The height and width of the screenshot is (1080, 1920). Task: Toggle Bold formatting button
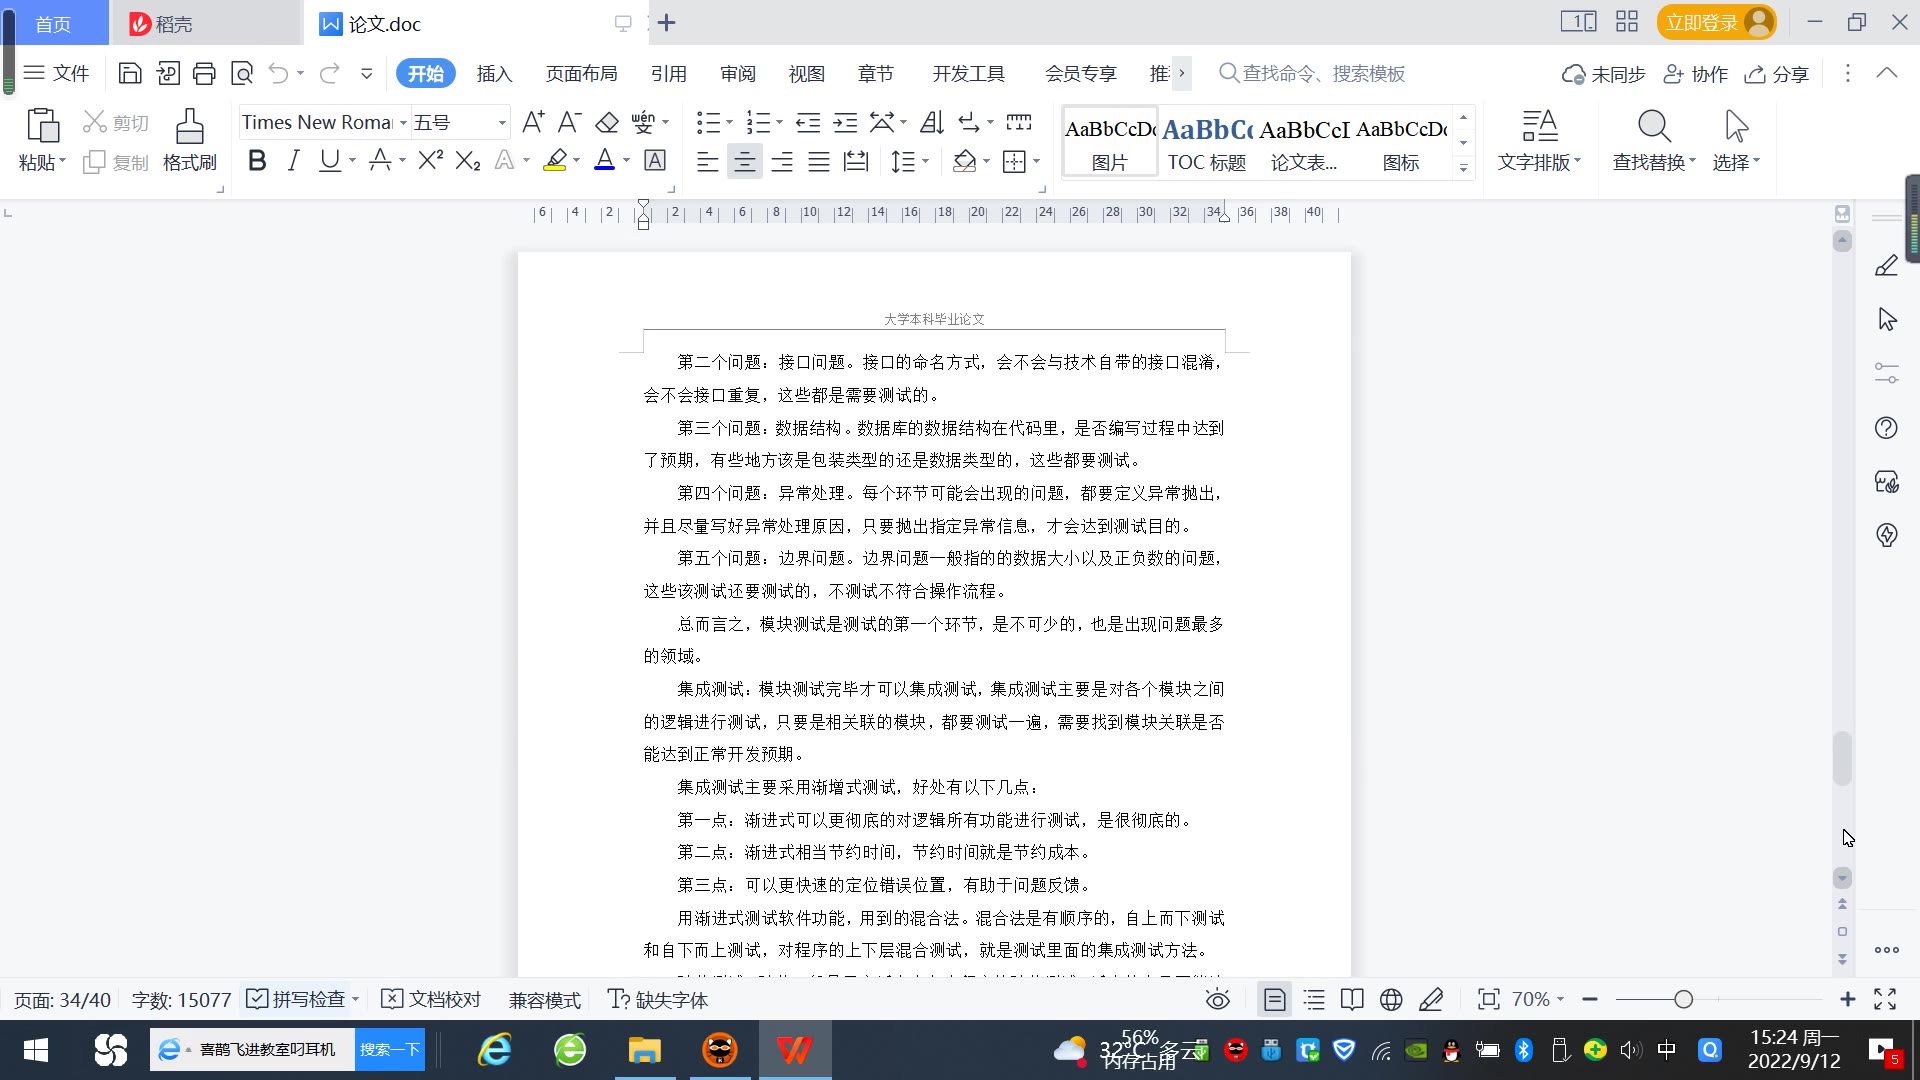pyautogui.click(x=257, y=161)
